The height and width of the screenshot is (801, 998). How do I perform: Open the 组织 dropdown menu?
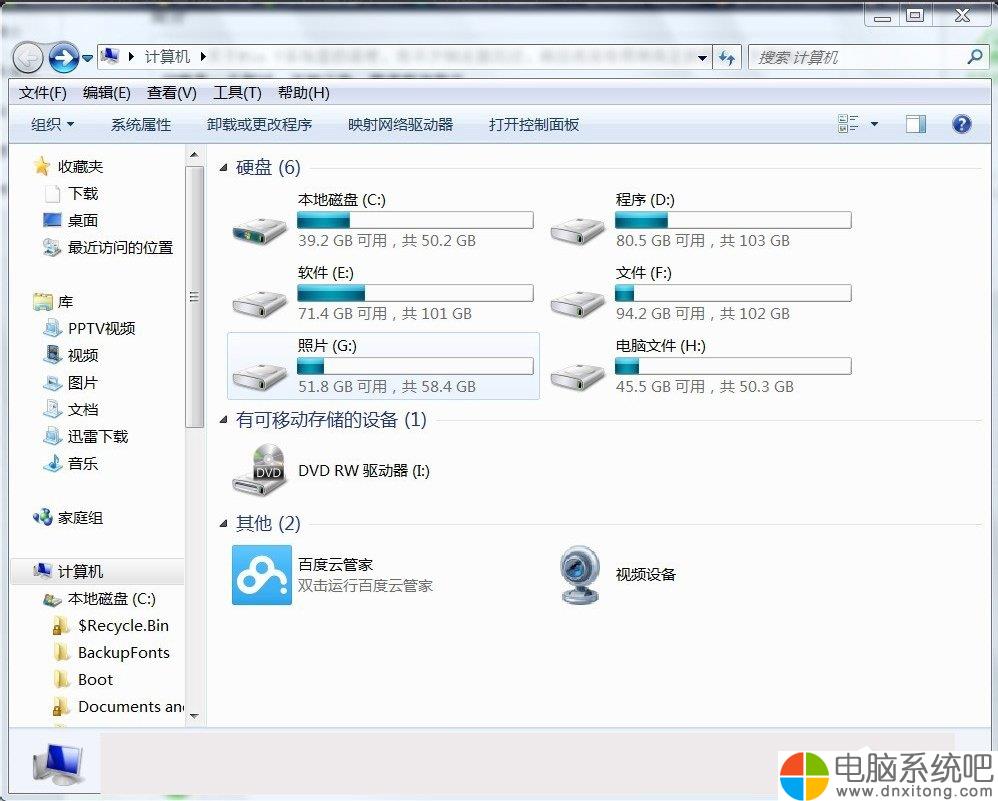pos(52,124)
